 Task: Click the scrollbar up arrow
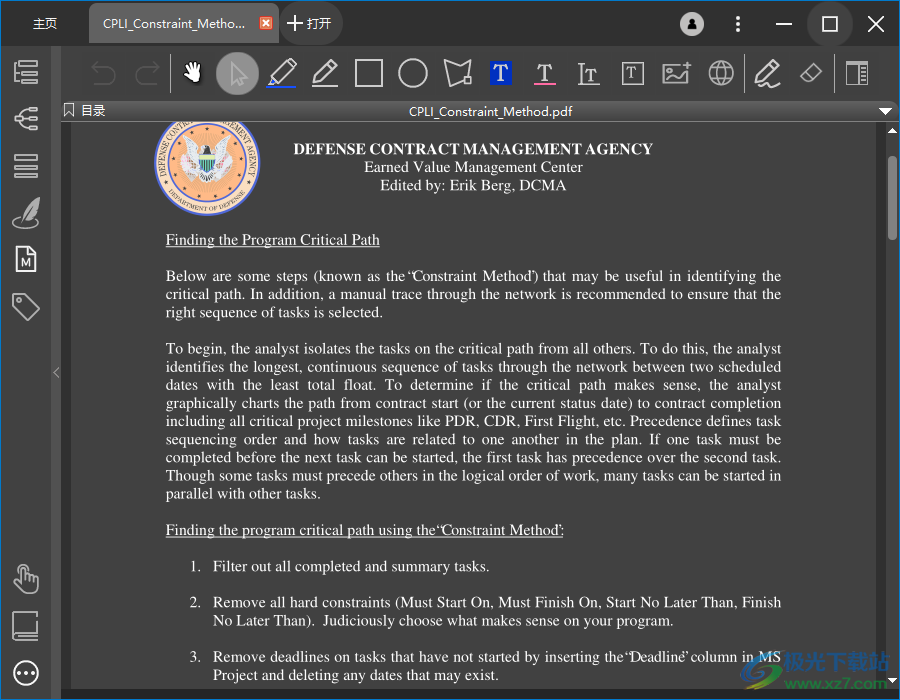click(x=892, y=131)
